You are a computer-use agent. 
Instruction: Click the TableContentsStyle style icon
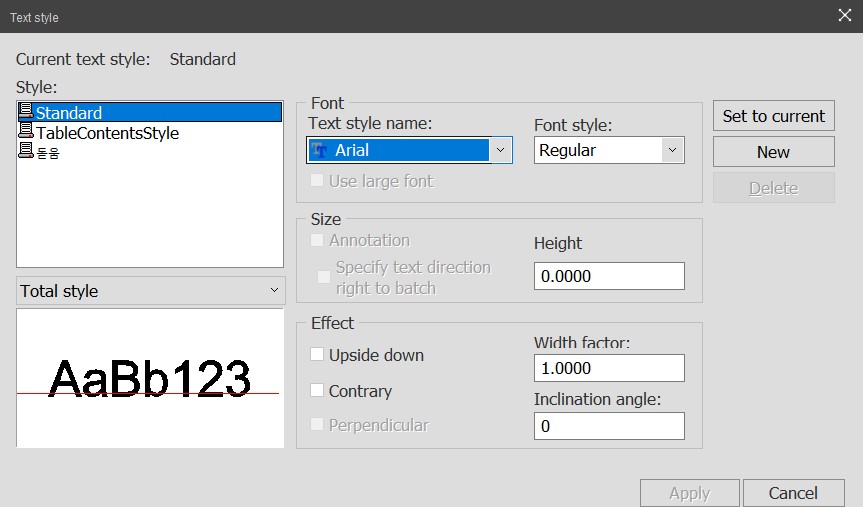[x=25, y=130]
